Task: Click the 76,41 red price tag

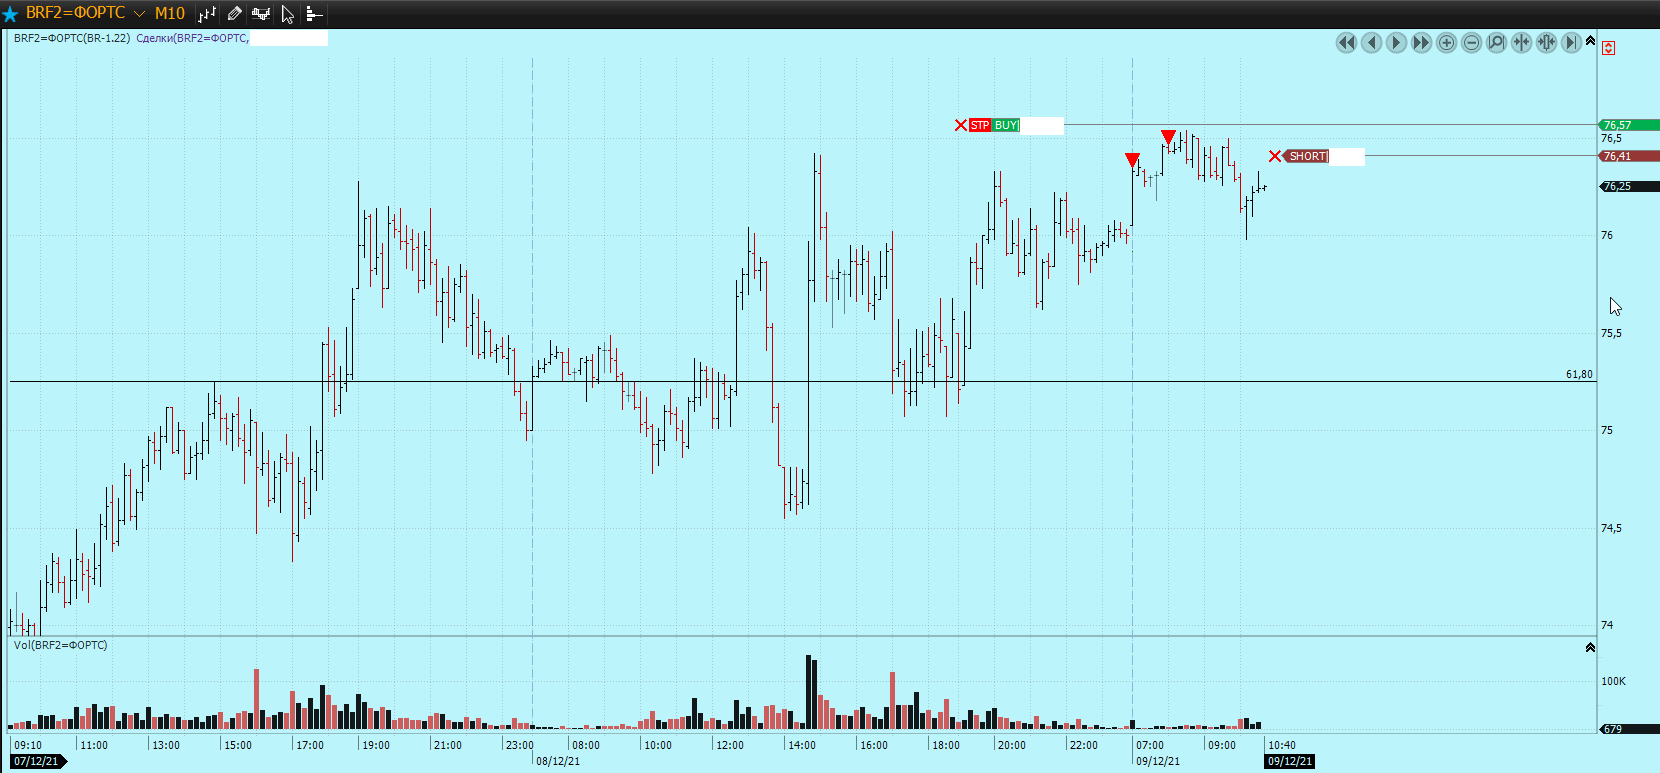Action: [x=1629, y=156]
